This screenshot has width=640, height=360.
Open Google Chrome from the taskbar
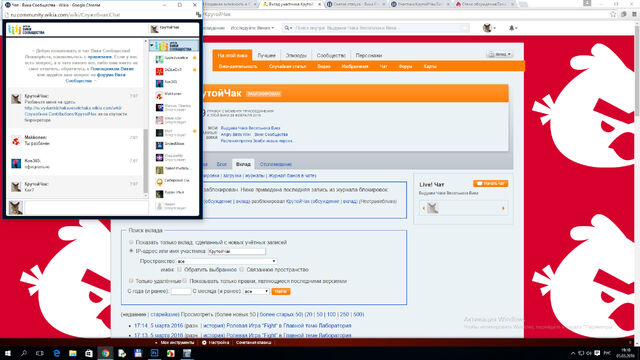[105, 353]
